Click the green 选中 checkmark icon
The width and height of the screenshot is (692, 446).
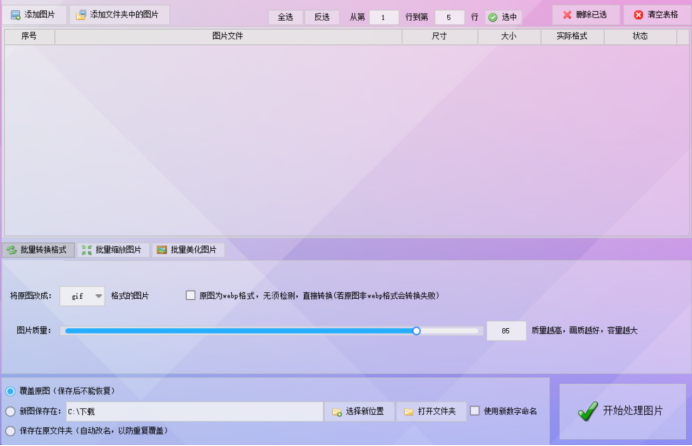(x=493, y=17)
